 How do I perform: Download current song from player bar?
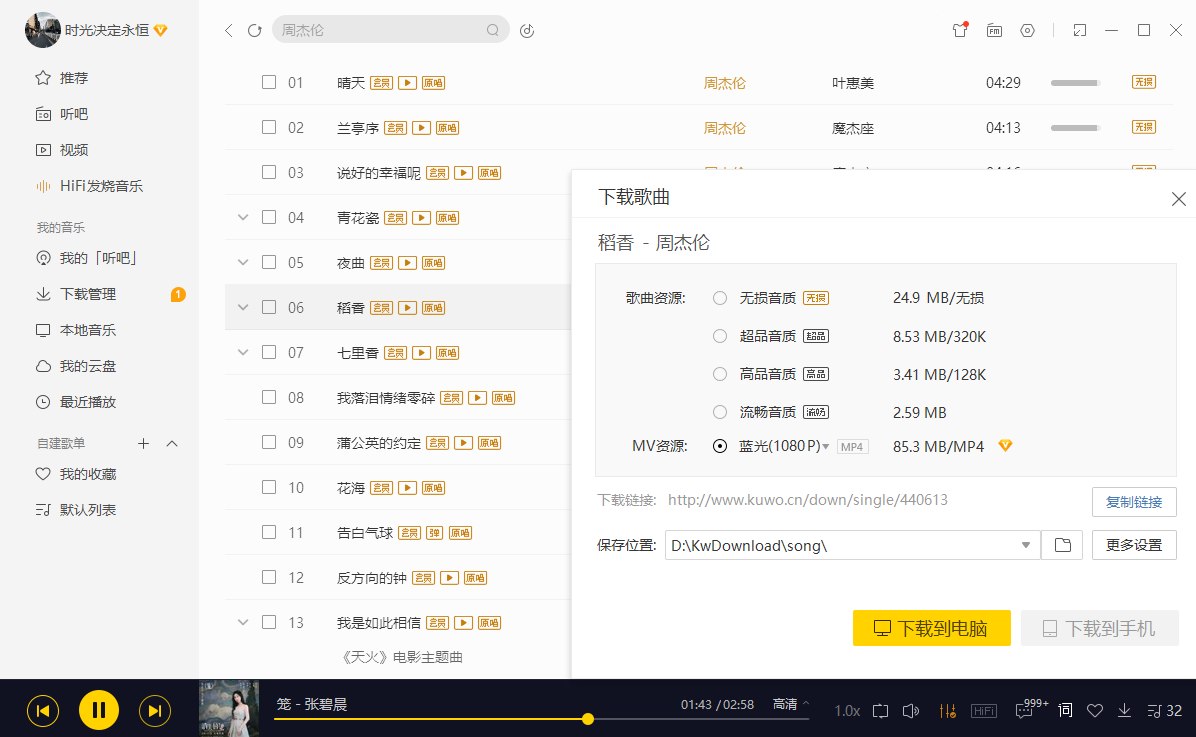point(1124,711)
